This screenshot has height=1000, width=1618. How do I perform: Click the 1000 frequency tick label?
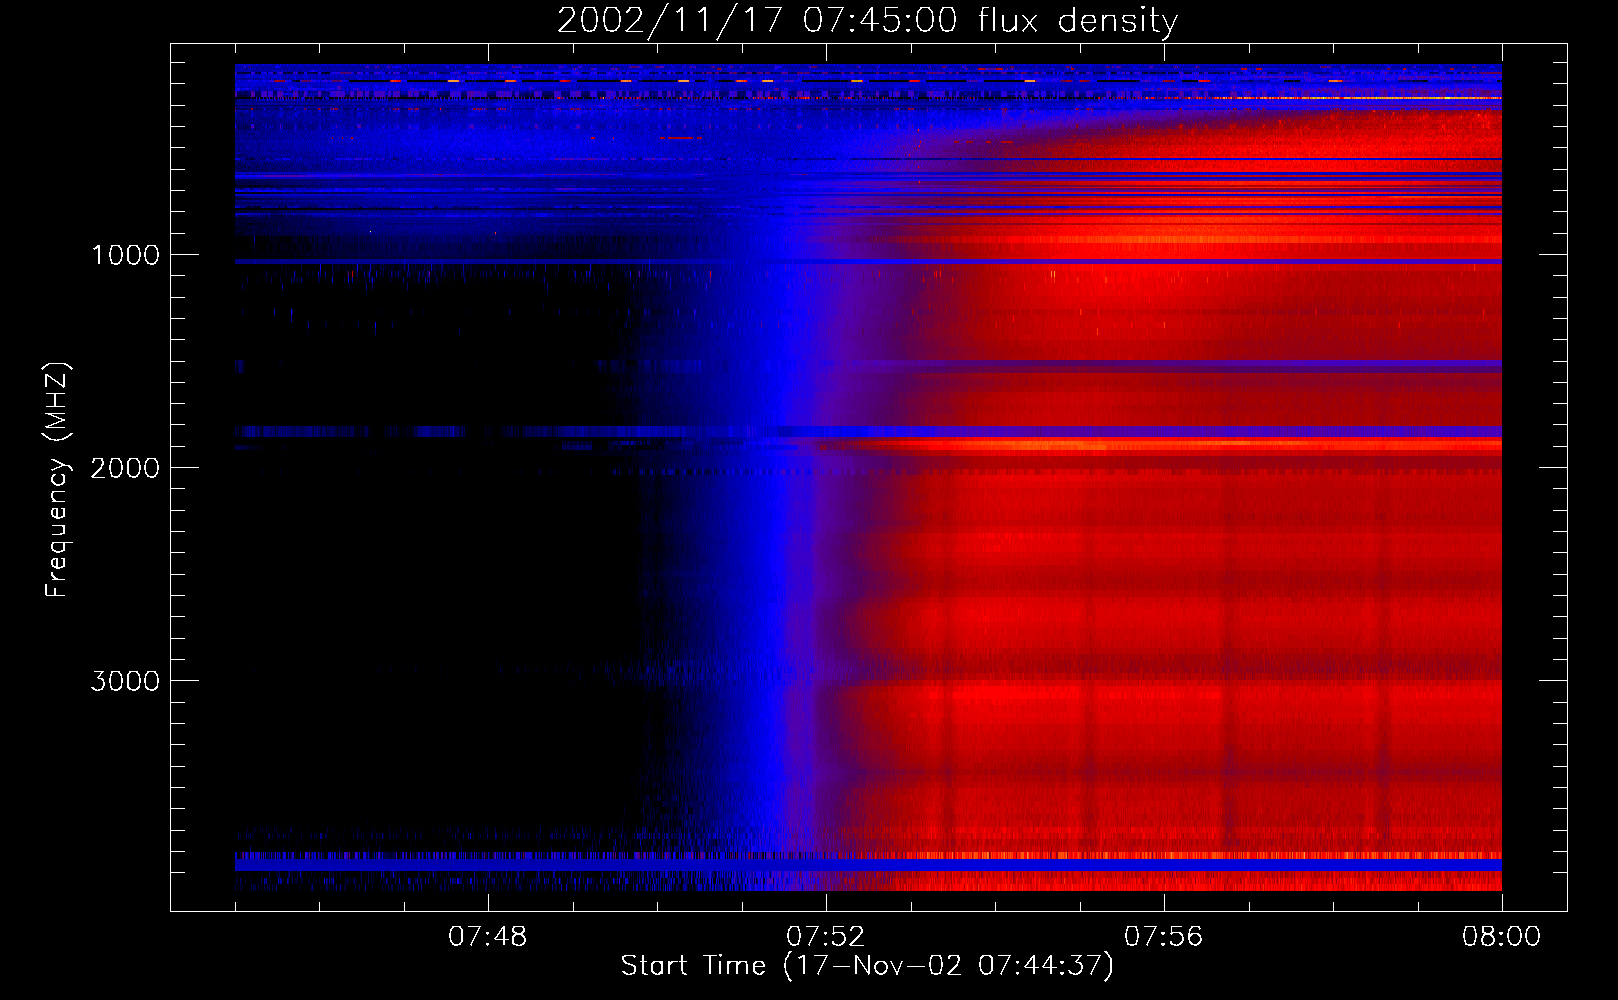125,255
